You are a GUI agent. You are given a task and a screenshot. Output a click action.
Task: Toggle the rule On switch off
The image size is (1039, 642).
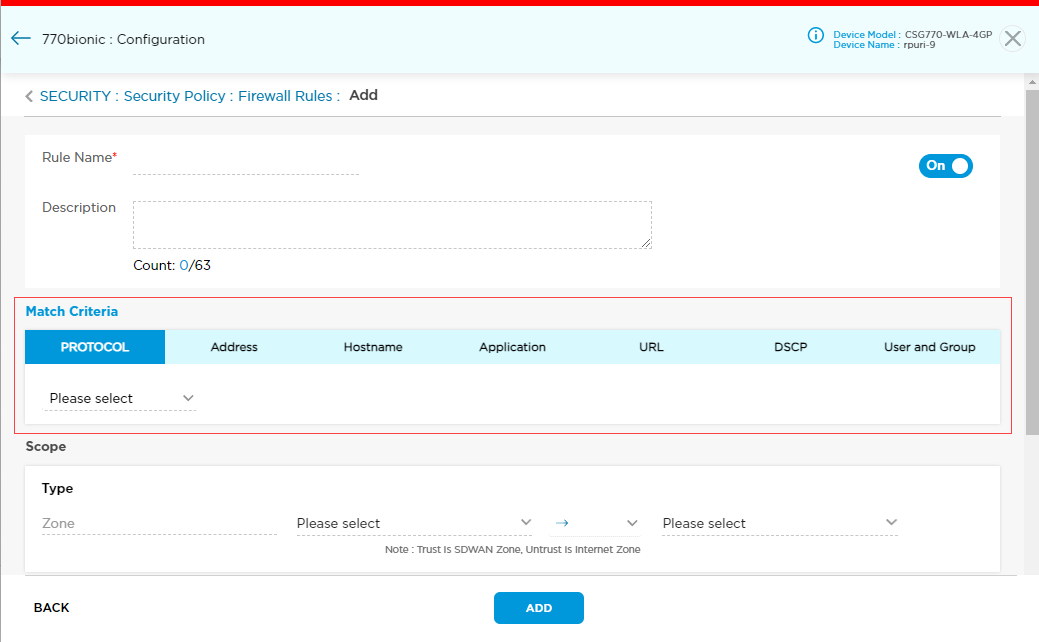click(x=945, y=166)
